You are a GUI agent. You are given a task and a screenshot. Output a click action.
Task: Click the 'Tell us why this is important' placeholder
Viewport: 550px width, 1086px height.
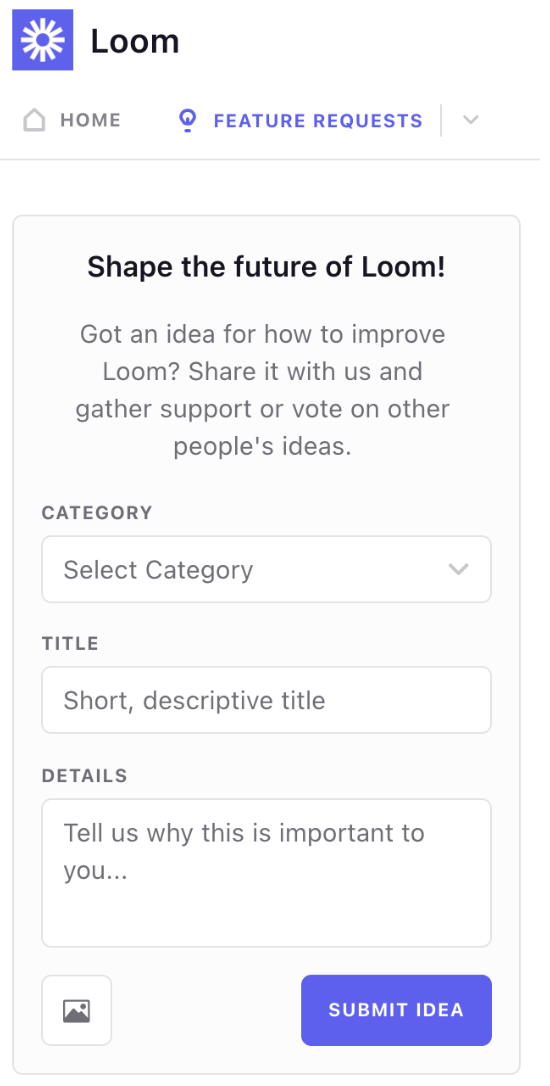pyautogui.click(x=244, y=852)
